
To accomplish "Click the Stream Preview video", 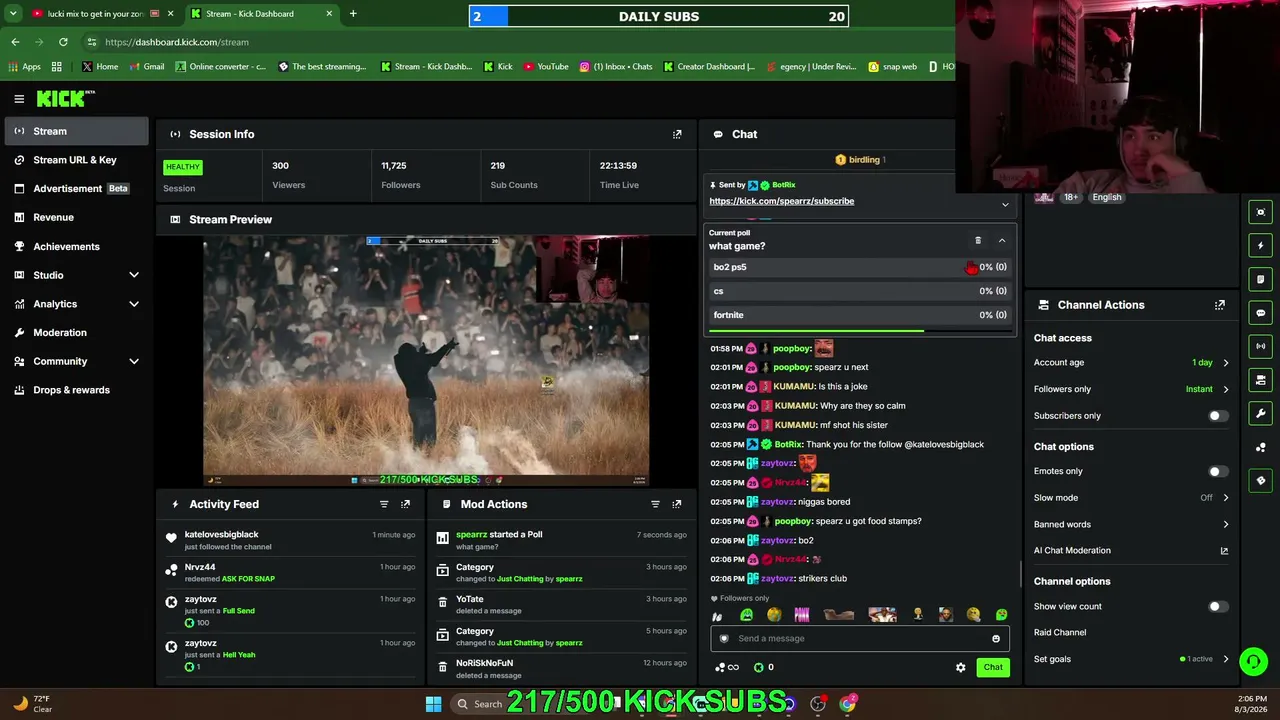I will [426, 361].
